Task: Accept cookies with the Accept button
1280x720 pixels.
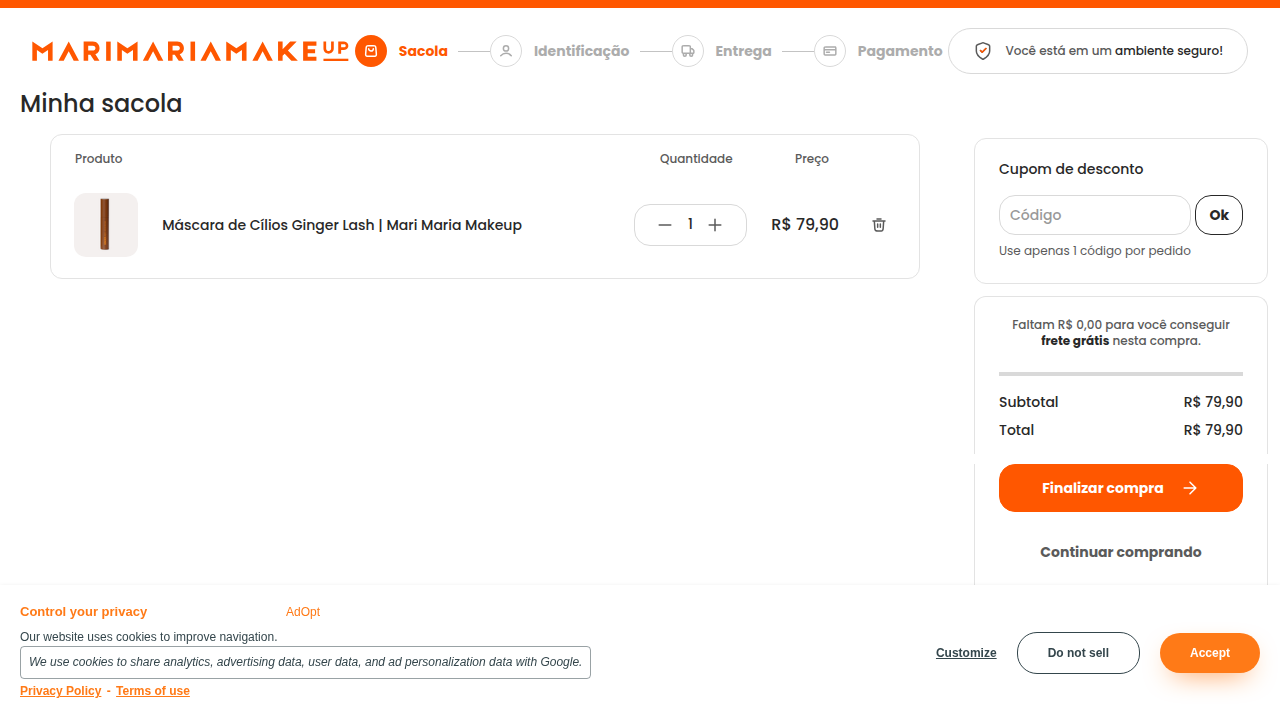Action: pos(1210,653)
